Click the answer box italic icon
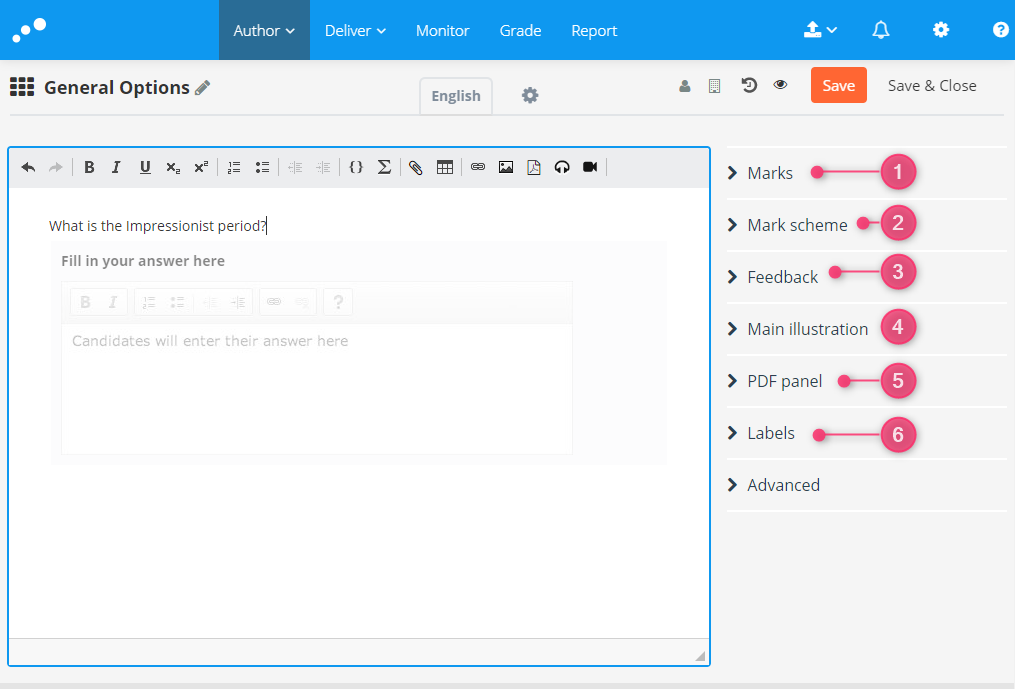This screenshot has width=1015, height=689. pyautogui.click(x=113, y=302)
